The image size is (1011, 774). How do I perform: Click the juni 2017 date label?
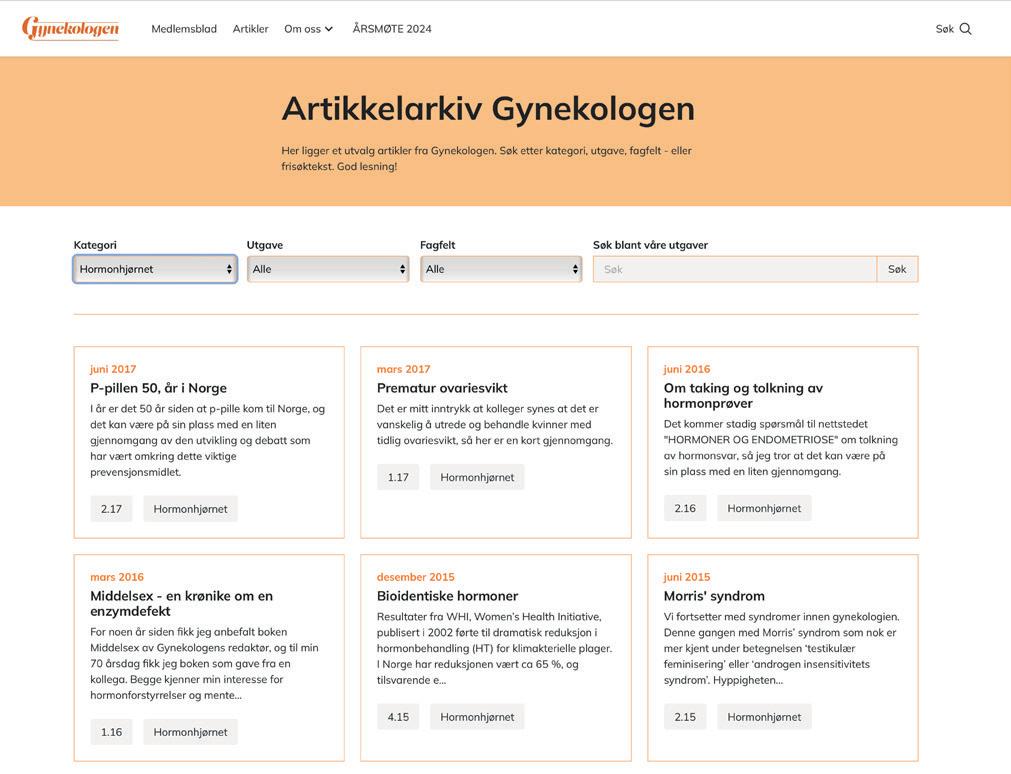[x=113, y=369]
